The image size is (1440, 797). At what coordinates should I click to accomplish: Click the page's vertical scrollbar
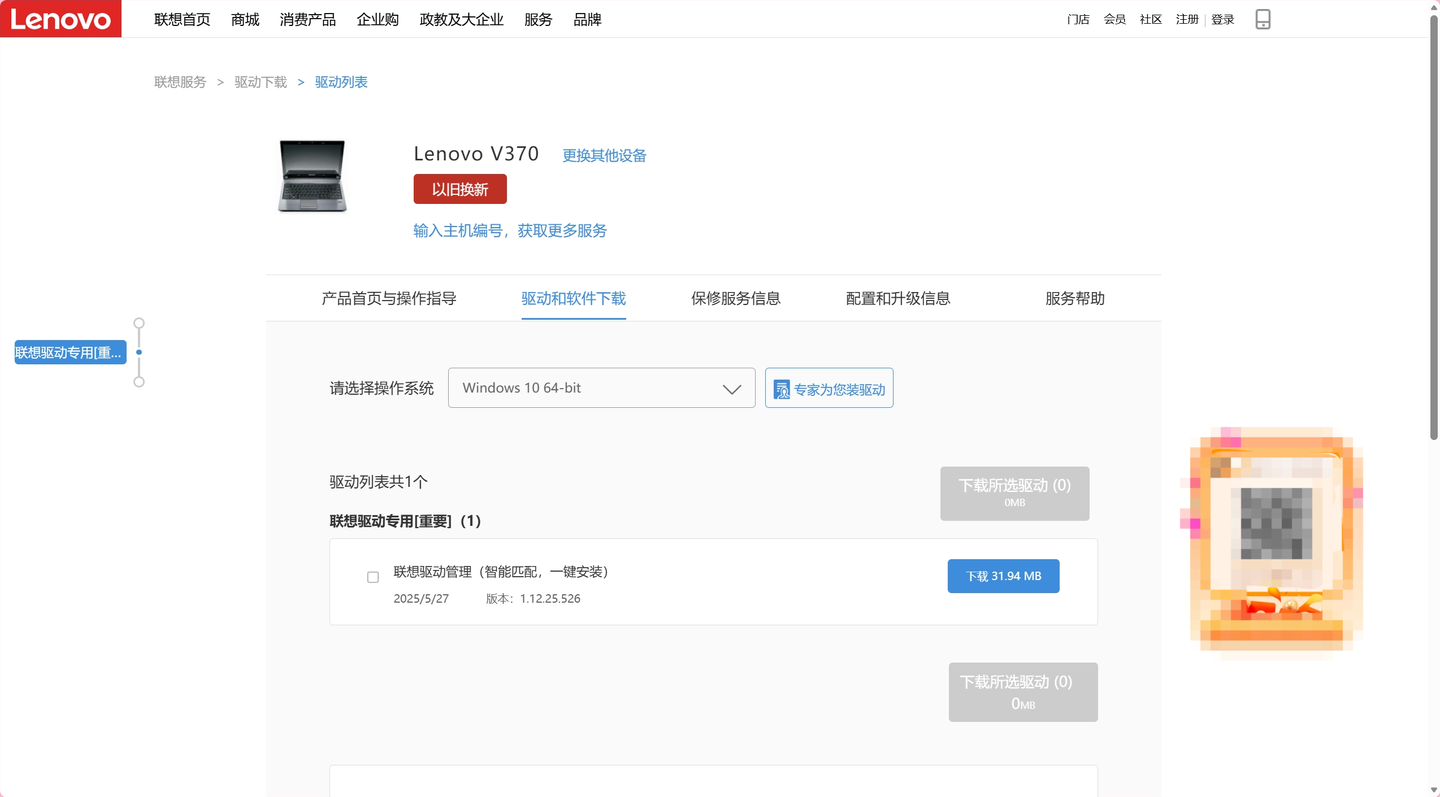click(x=1433, y=225)
